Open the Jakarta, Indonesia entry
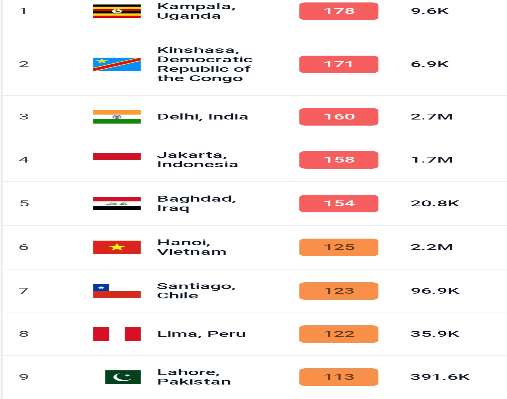 click(197, 160)
